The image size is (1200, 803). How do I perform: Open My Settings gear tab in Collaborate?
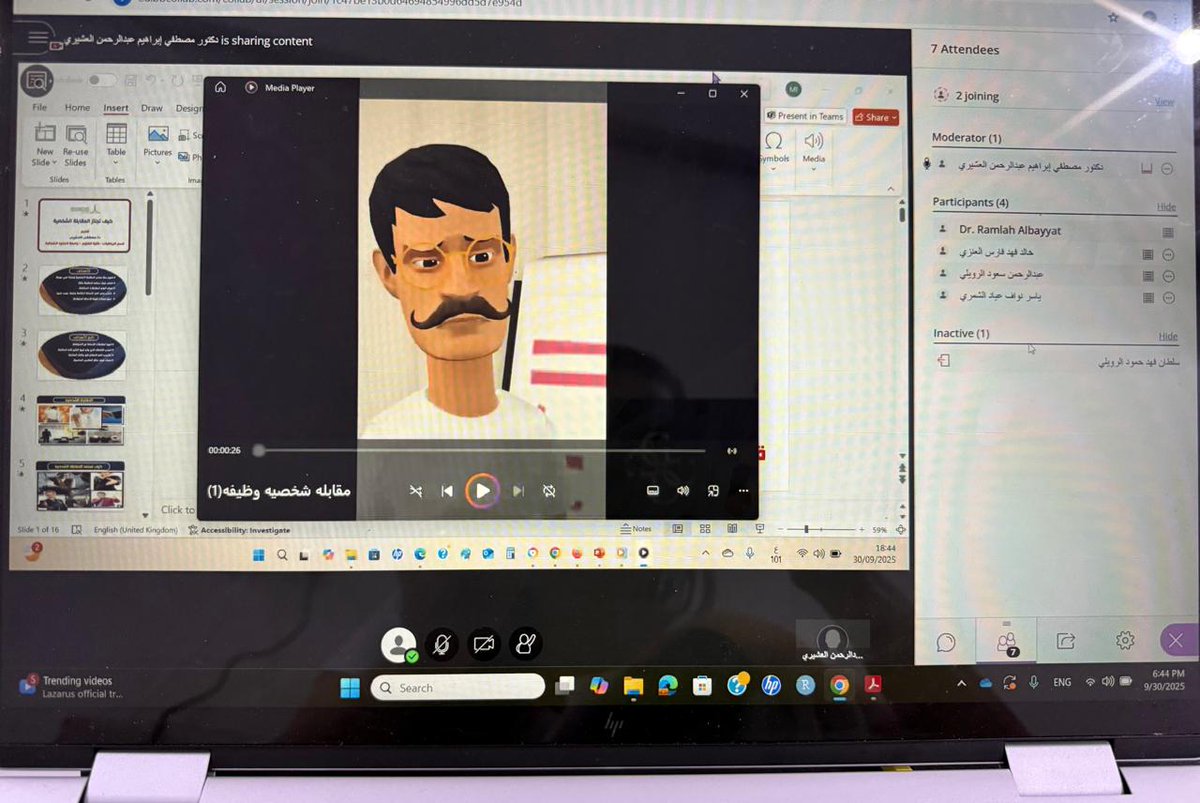(x=1125, y=641)
